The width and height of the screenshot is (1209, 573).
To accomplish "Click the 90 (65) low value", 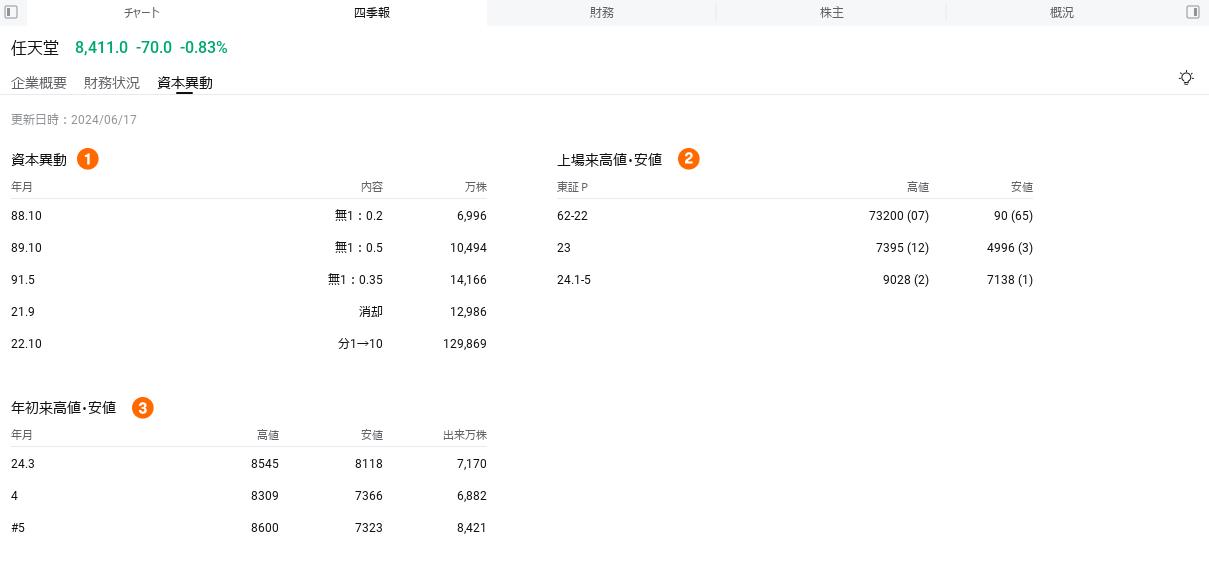I will 1013,216.
